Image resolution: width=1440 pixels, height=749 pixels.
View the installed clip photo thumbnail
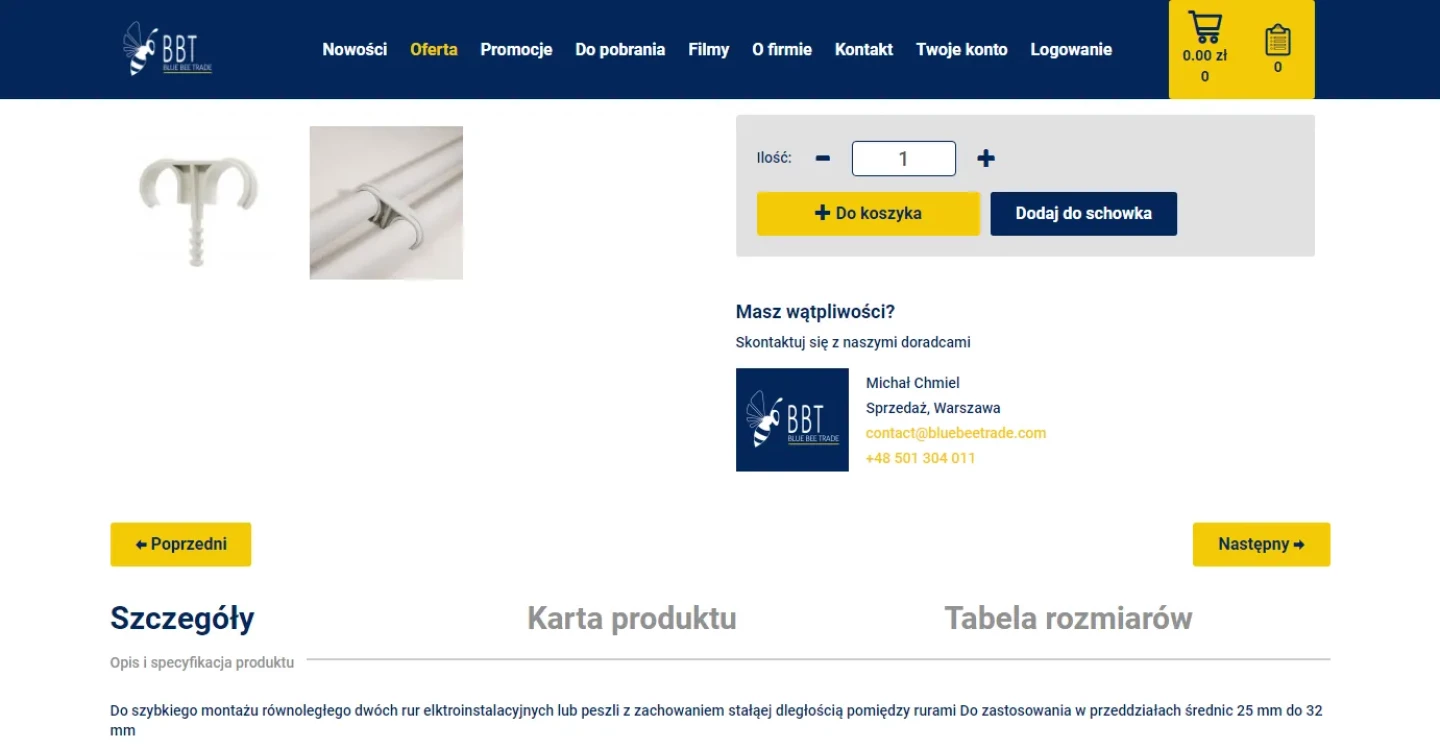tap(386, 203)
